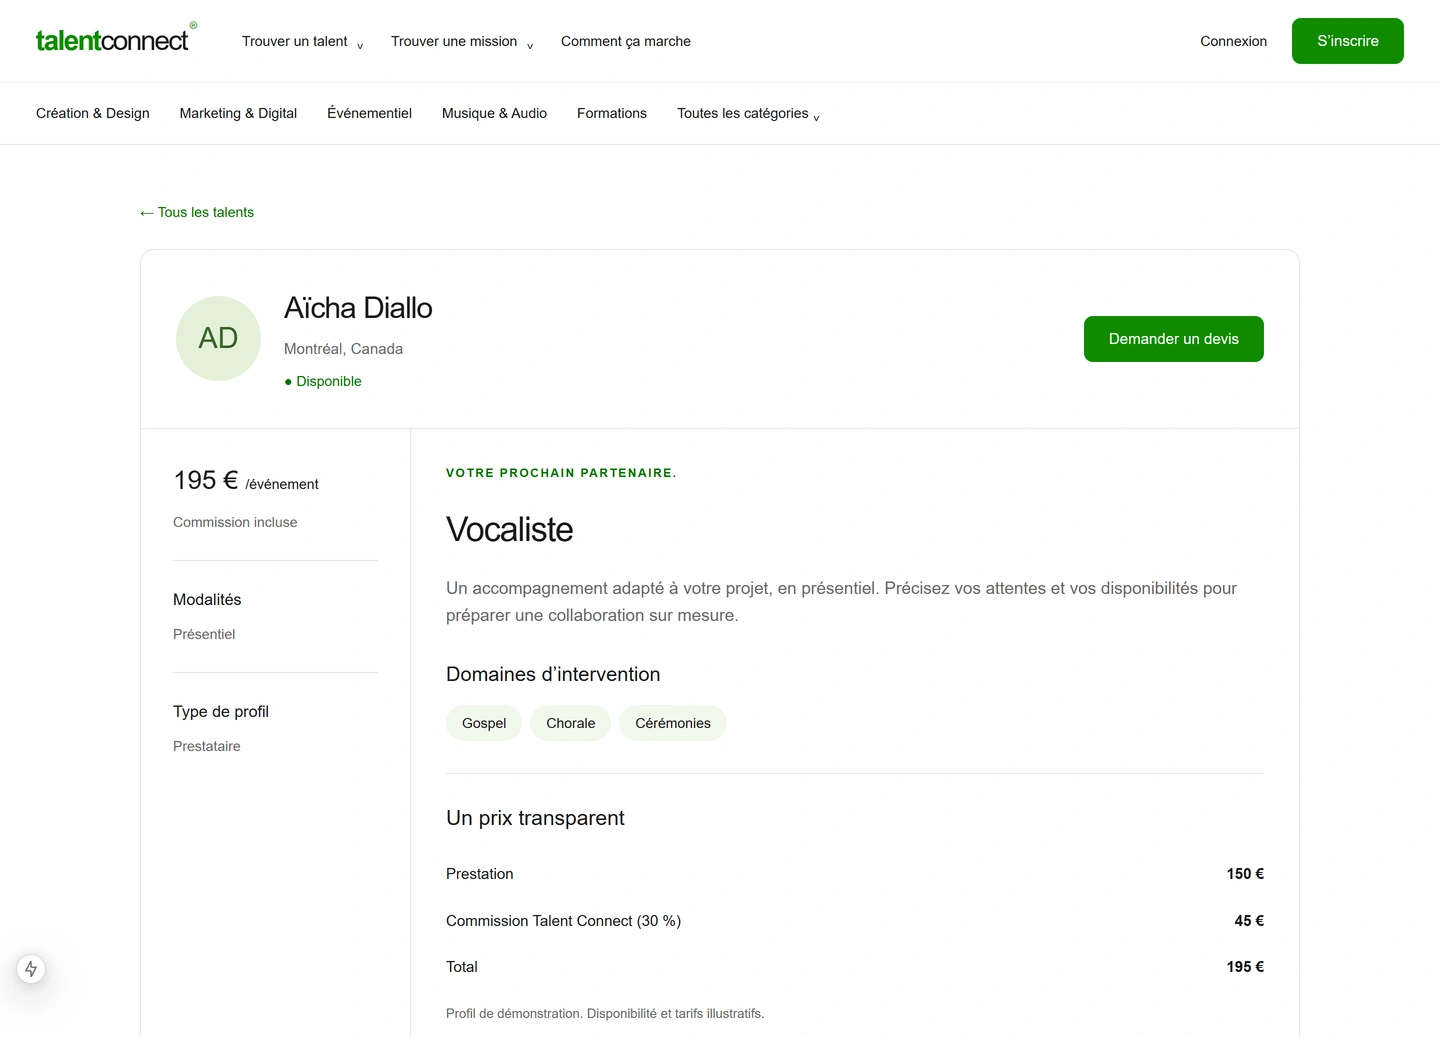
Task: Browse the Musique & Audio category
Action: click(x=494, y=113)
